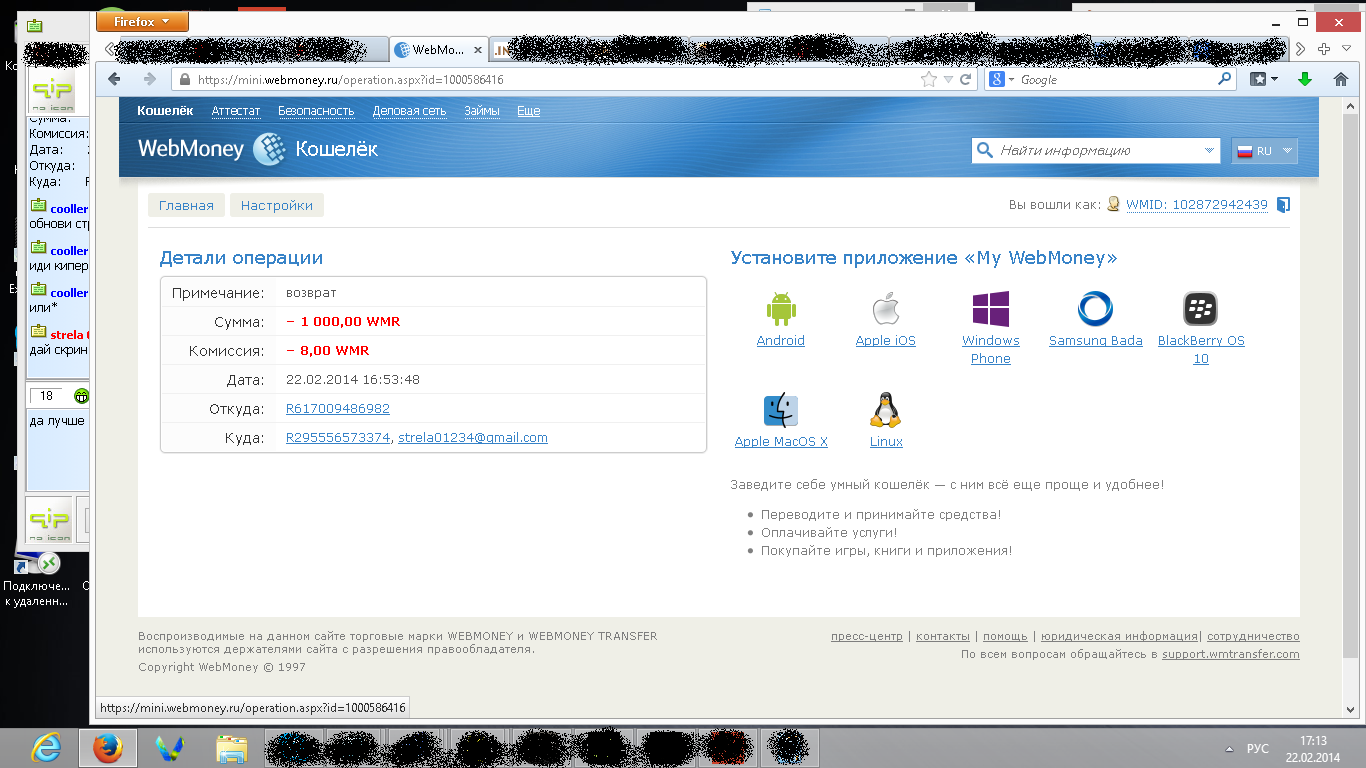List all tabs with the dropdown arrow
This screenshot has height=768, width=1366.
[1347, 49]
